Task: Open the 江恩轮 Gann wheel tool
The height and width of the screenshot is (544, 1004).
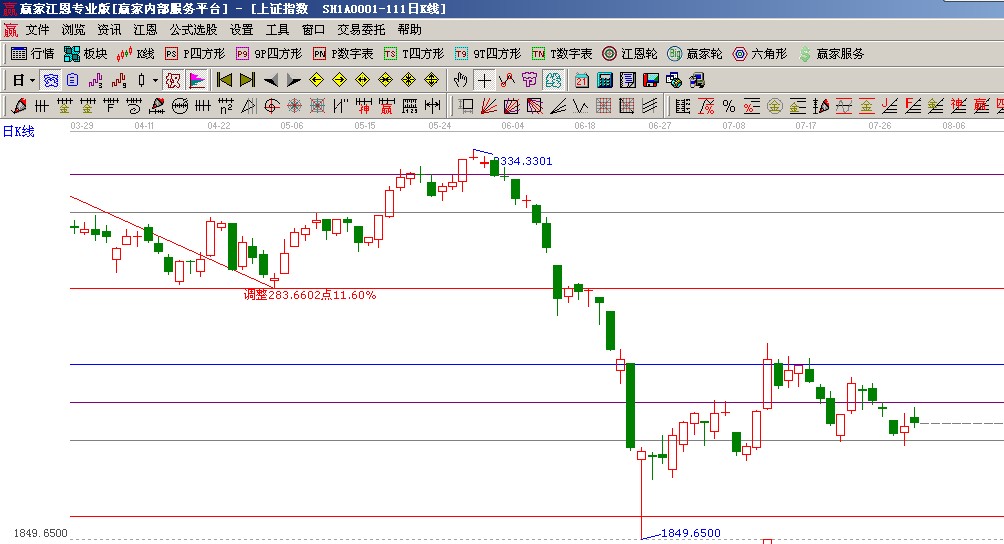Action: [630, 54]
